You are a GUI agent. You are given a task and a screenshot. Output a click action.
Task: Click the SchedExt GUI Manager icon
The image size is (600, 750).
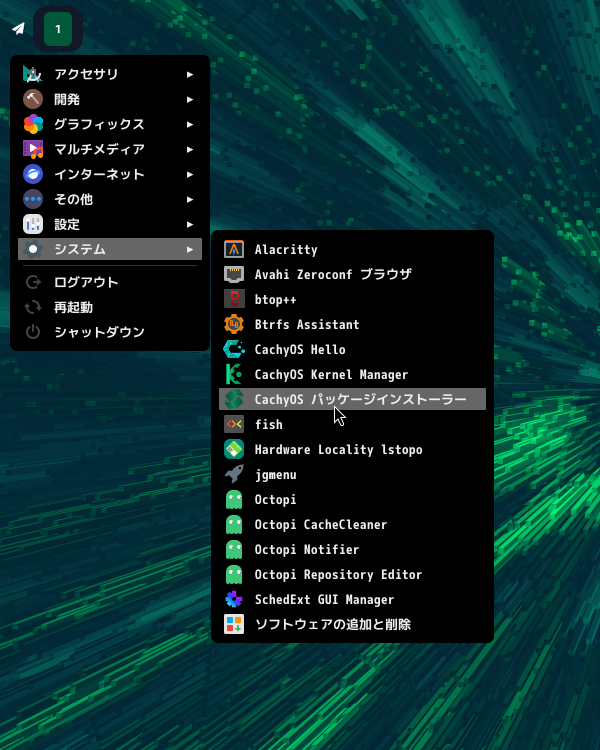pos(234,599)
